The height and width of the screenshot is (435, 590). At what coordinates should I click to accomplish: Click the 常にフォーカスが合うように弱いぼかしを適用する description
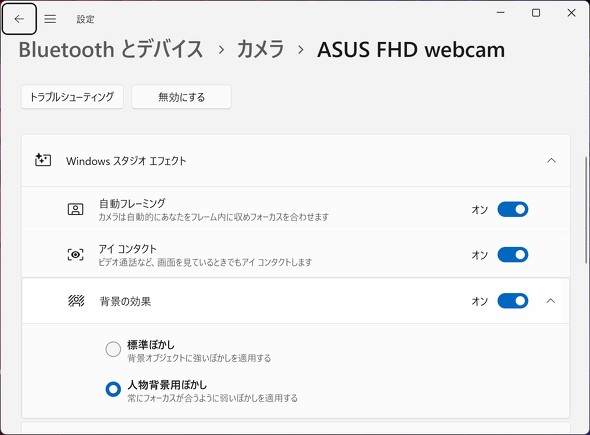click(213, 398)
